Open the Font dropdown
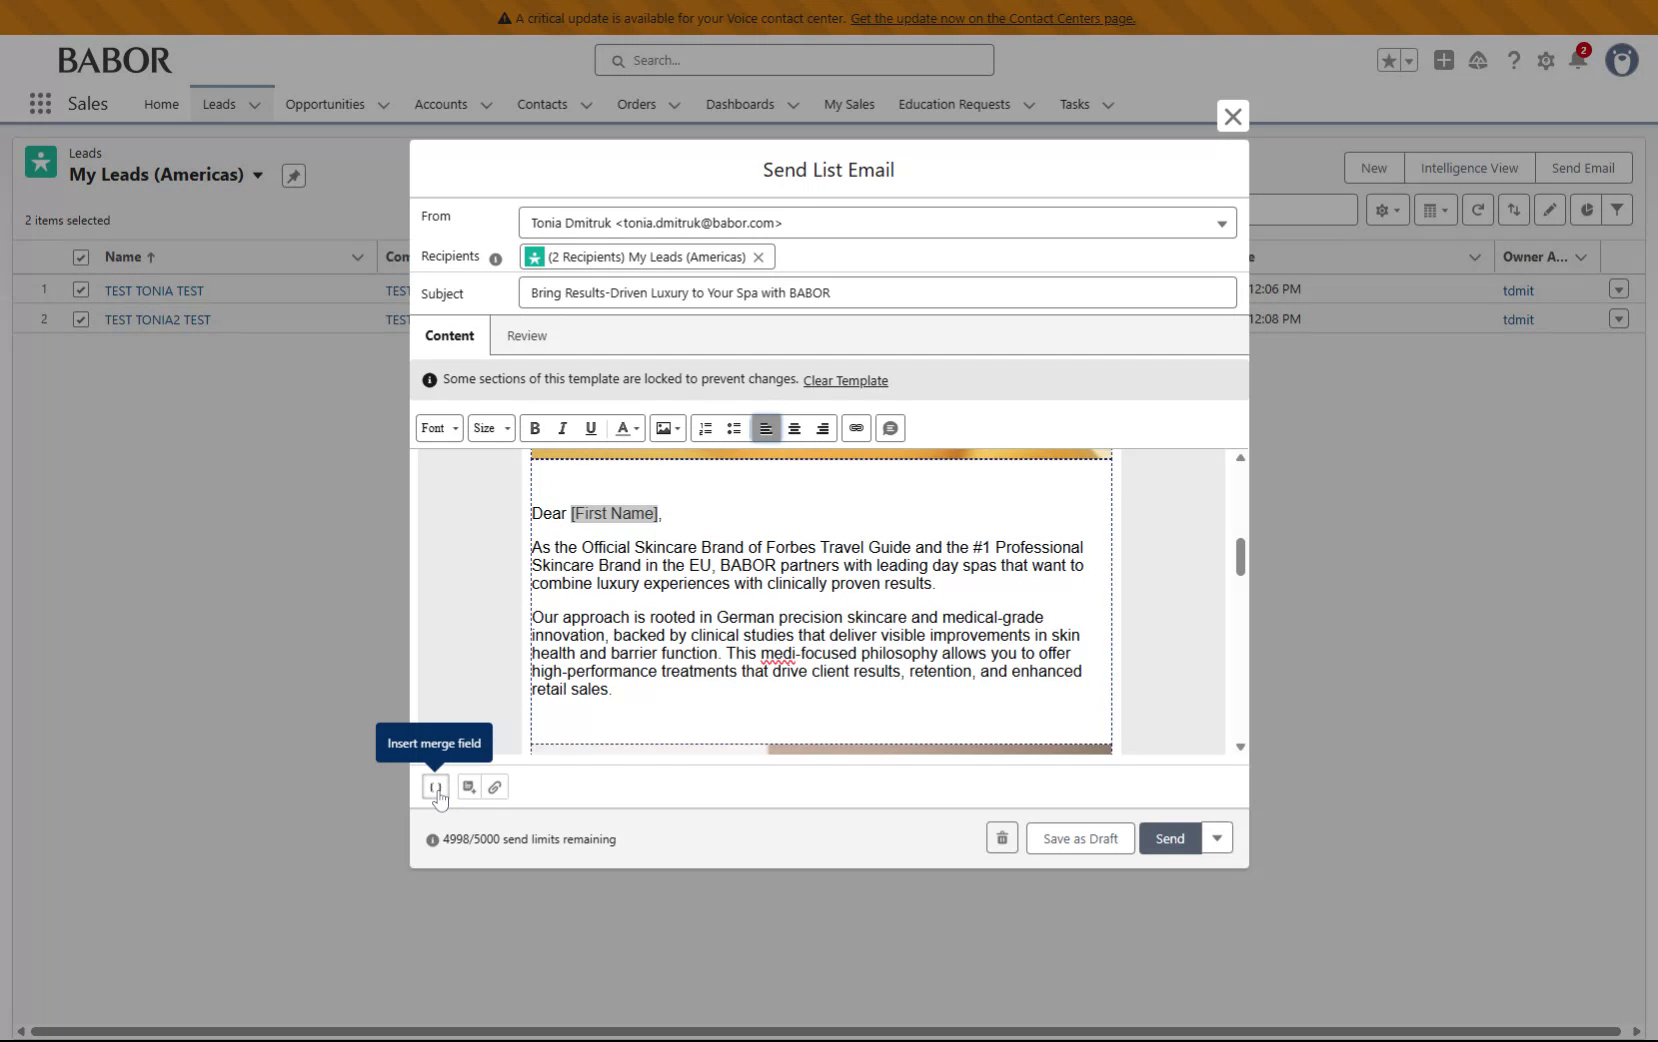Image resolution: width=1658 pixels, height=1042 pixels. pos(439,428)
